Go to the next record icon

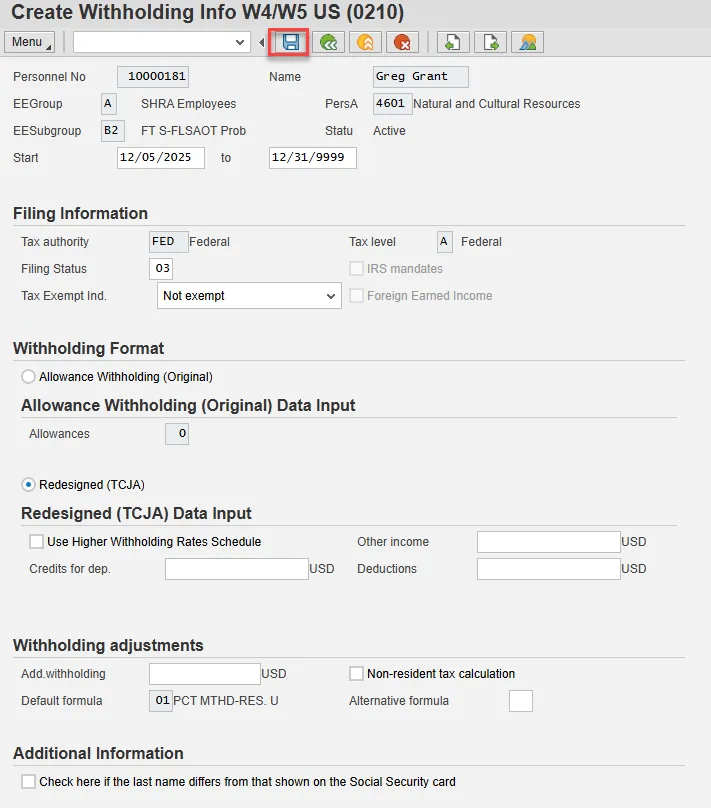coord(490,42)
